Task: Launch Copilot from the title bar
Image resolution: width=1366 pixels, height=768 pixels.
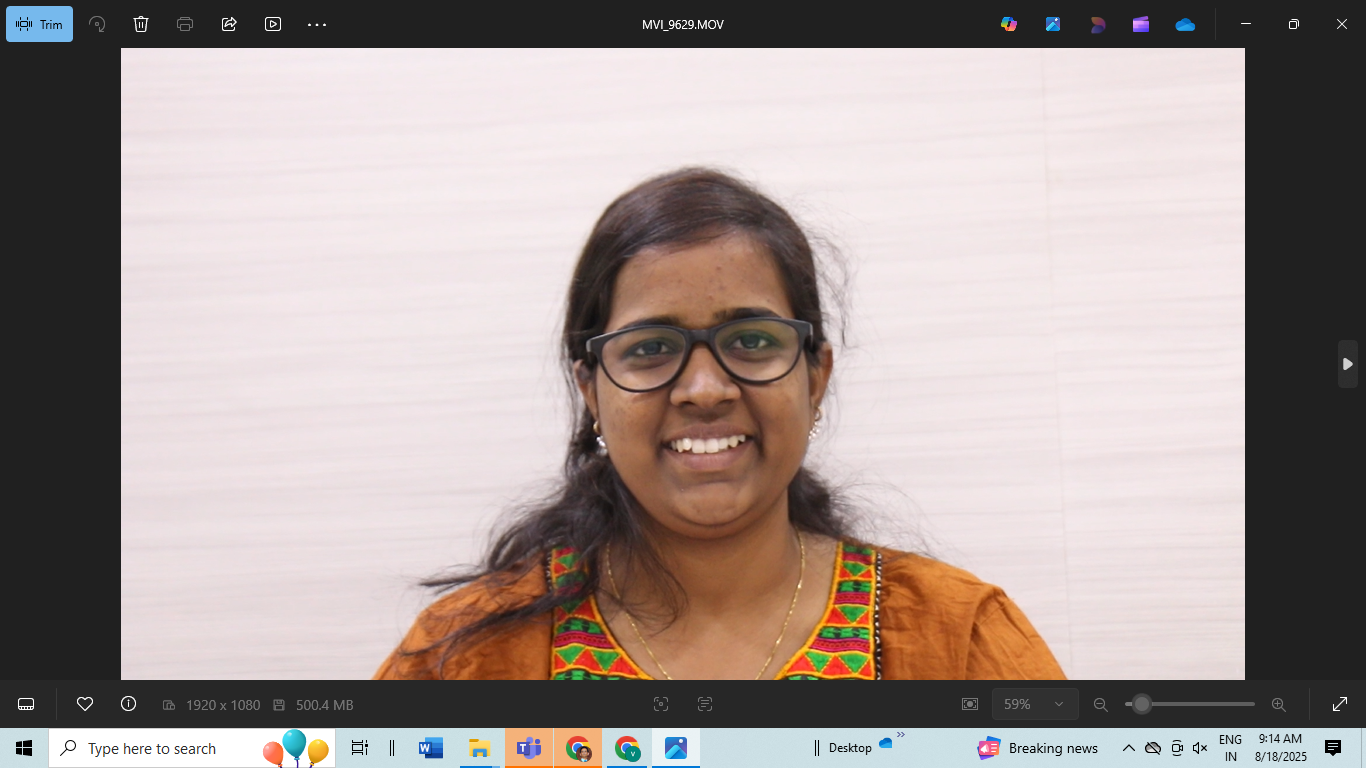Action: 1009,24
